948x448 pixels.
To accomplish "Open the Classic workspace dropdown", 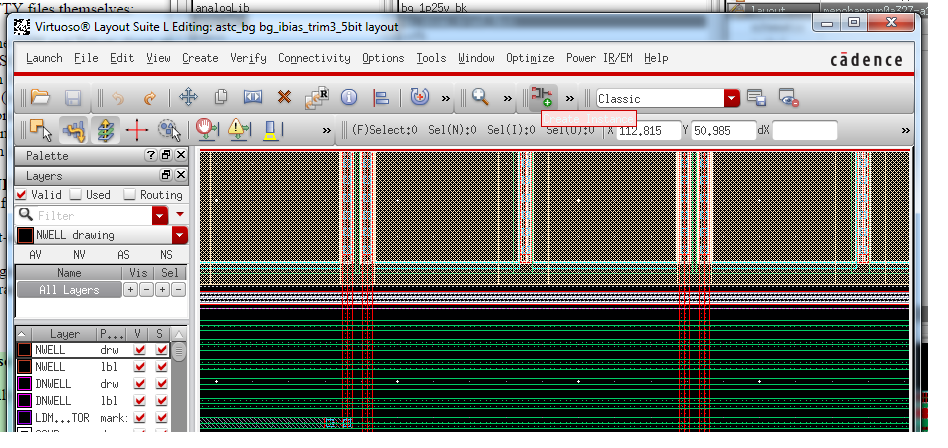I will tap(732, 98).
